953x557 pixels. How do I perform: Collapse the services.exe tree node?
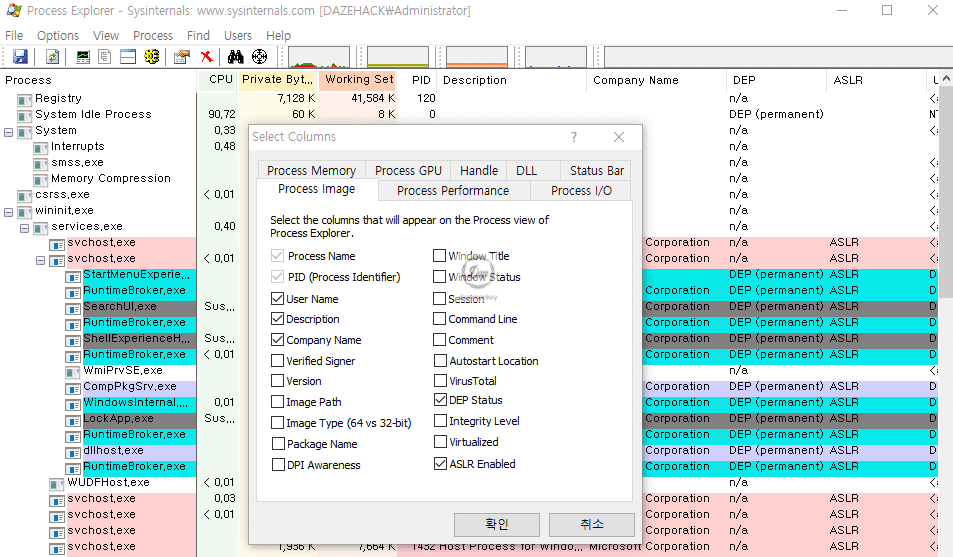pyautogui.click(x=24, y=229)
